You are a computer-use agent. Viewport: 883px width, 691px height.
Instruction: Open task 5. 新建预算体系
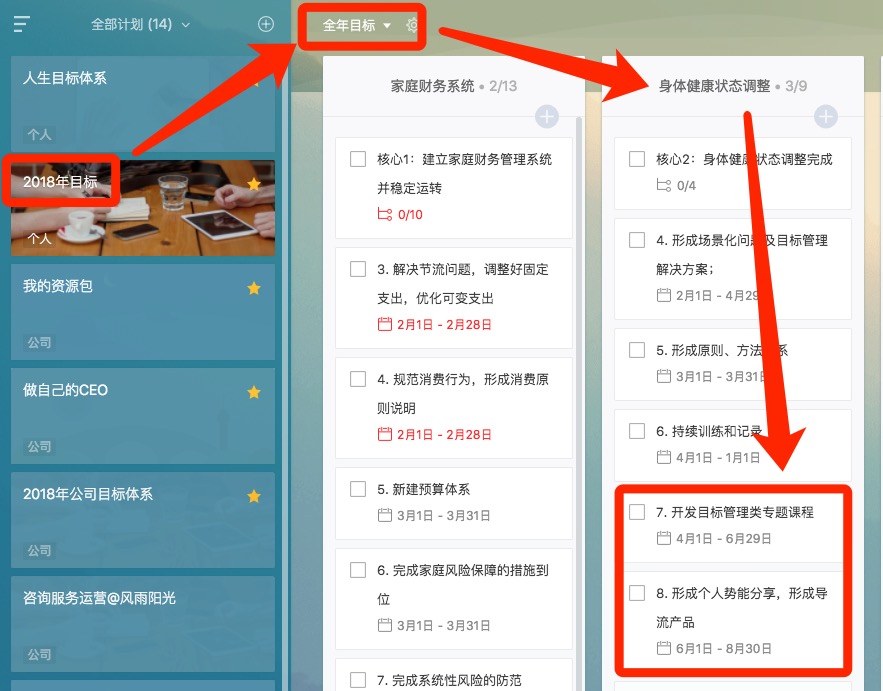point(454,503)
